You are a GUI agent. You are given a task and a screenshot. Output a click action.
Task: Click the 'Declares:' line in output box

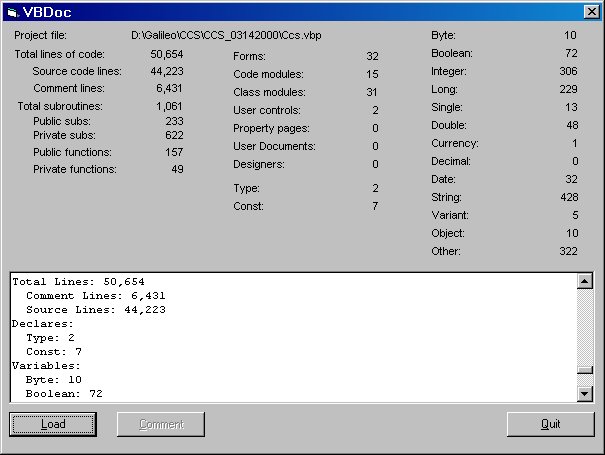pyautogui.click(x=42, y=324)
